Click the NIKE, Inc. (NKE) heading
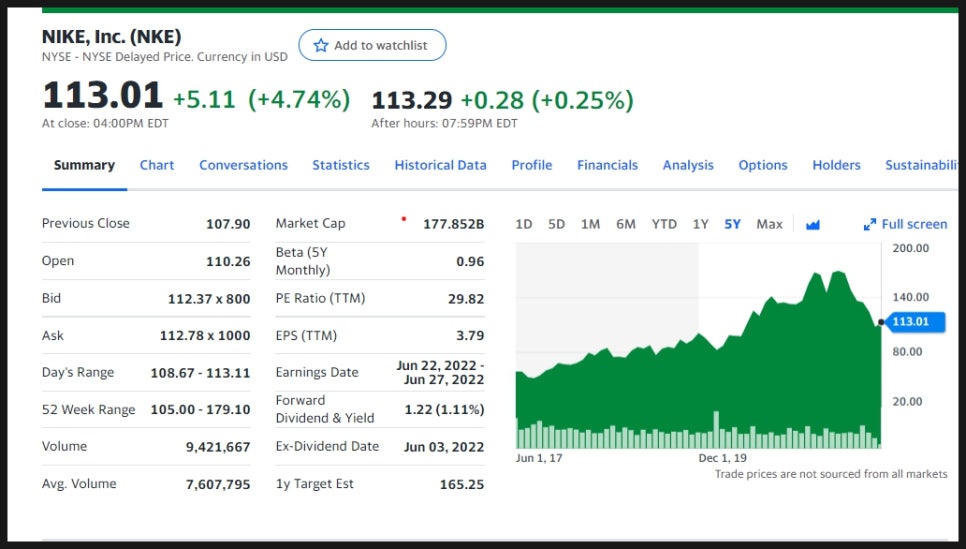The width and height of the screenshot is (966, 549). pos(112,37)
